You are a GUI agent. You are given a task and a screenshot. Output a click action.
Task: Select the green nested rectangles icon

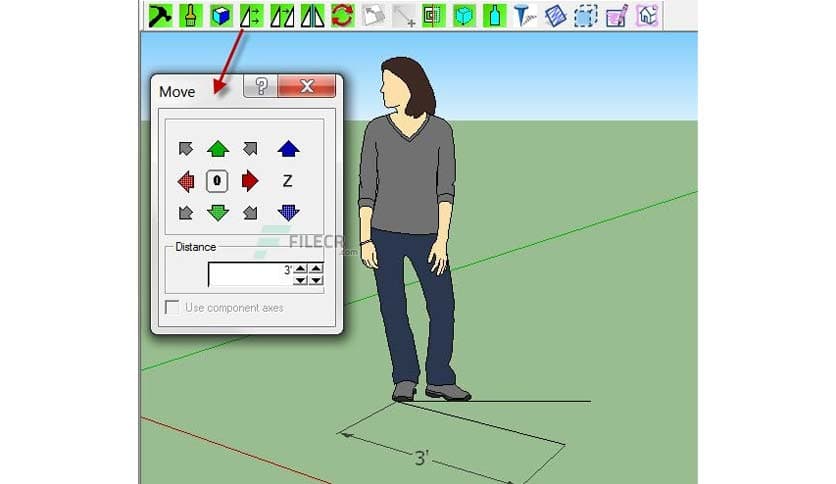[x=433, y=15]
